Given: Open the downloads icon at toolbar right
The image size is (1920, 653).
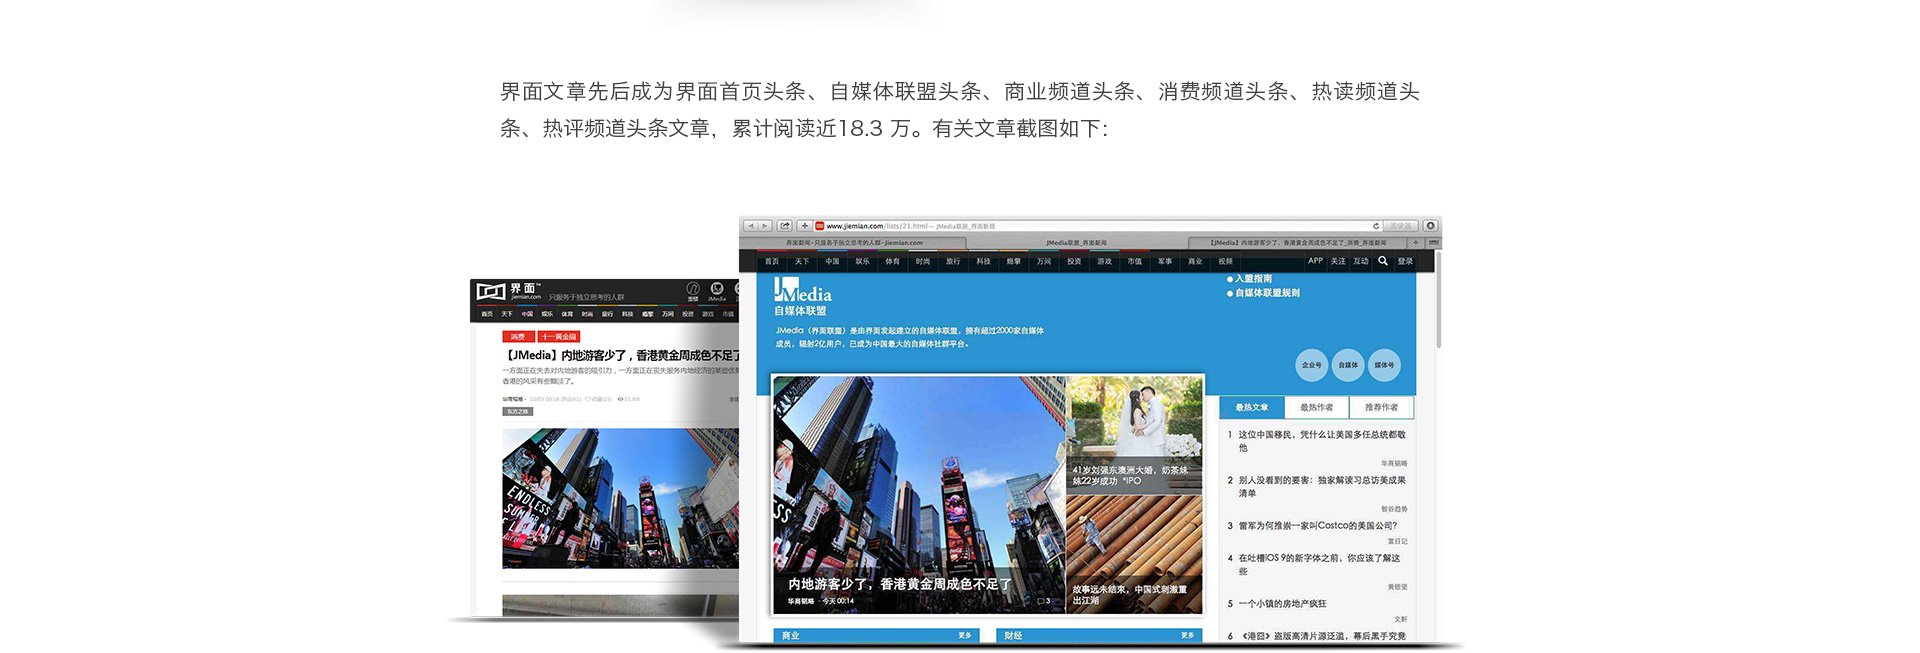Looking at the screenshot, I should point(1430,226).
